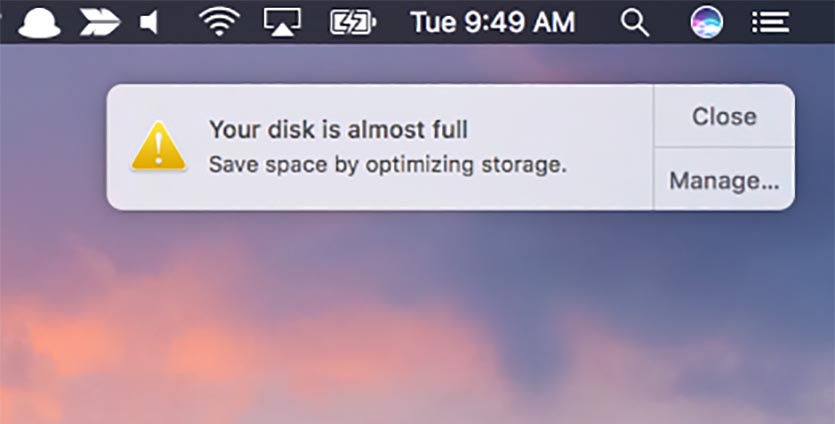Click the yellow warning triangle icon
Image resolution: width=835 pixels, height=424 pixels.
[158, 148]
